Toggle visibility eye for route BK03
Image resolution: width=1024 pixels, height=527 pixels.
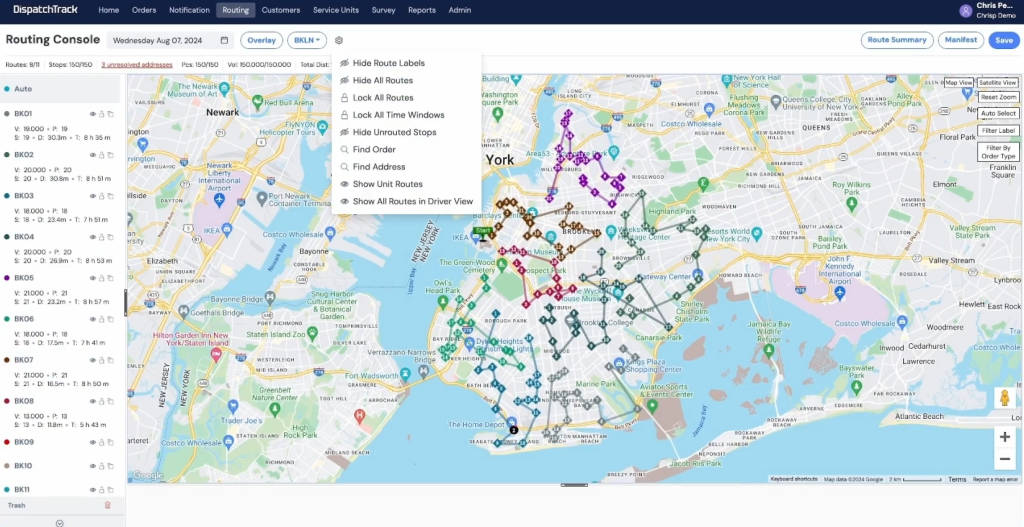(x=93, y=196)
